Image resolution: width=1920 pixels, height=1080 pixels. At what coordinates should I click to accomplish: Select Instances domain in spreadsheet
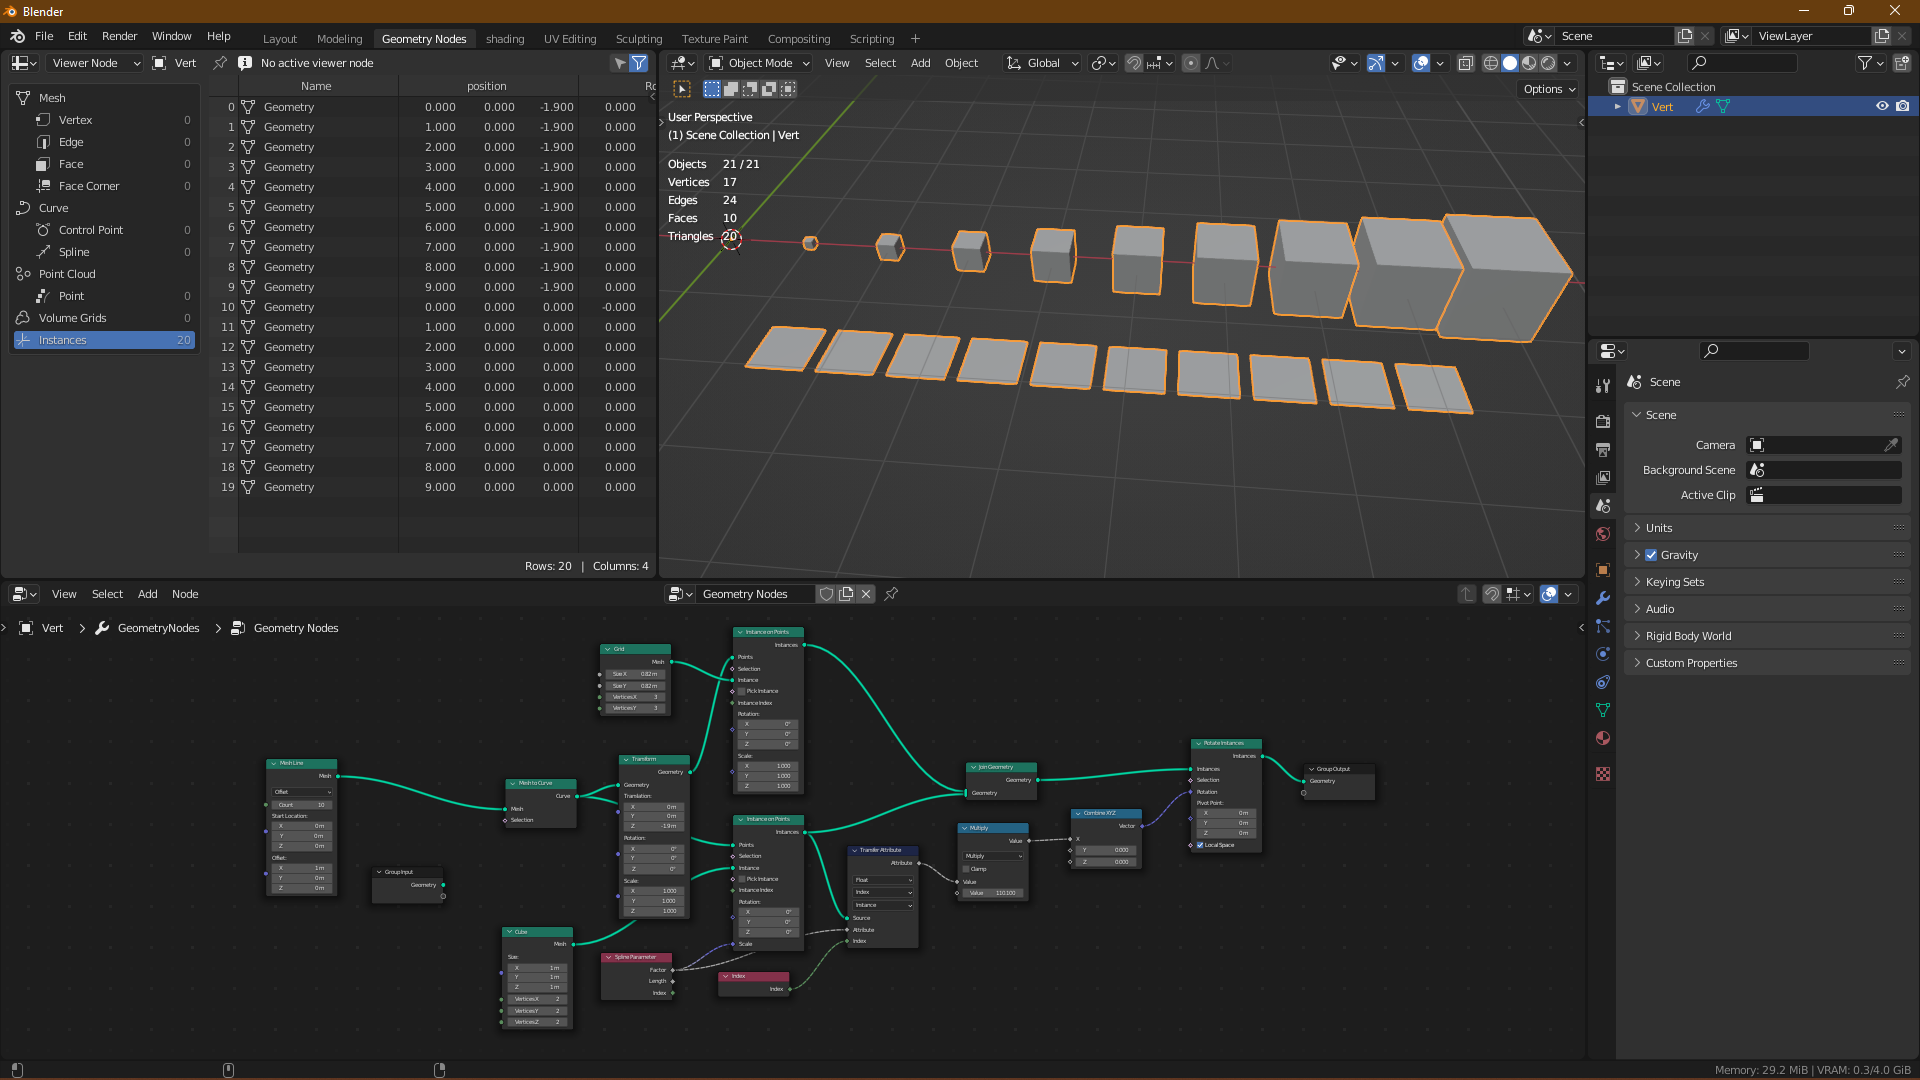(x=104, y=340)
